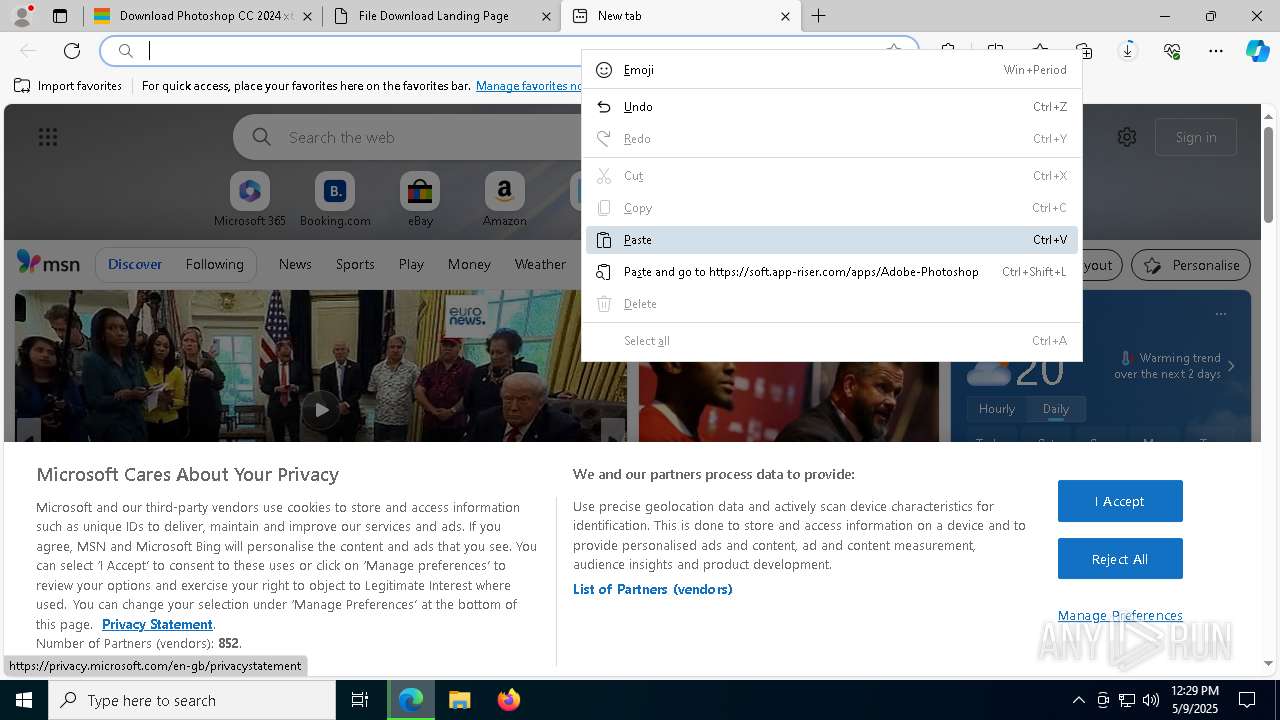Viewport: 1280px width, 720px height.
Task: Open the Copilot sidebar icon
Action: (1258, 51)
